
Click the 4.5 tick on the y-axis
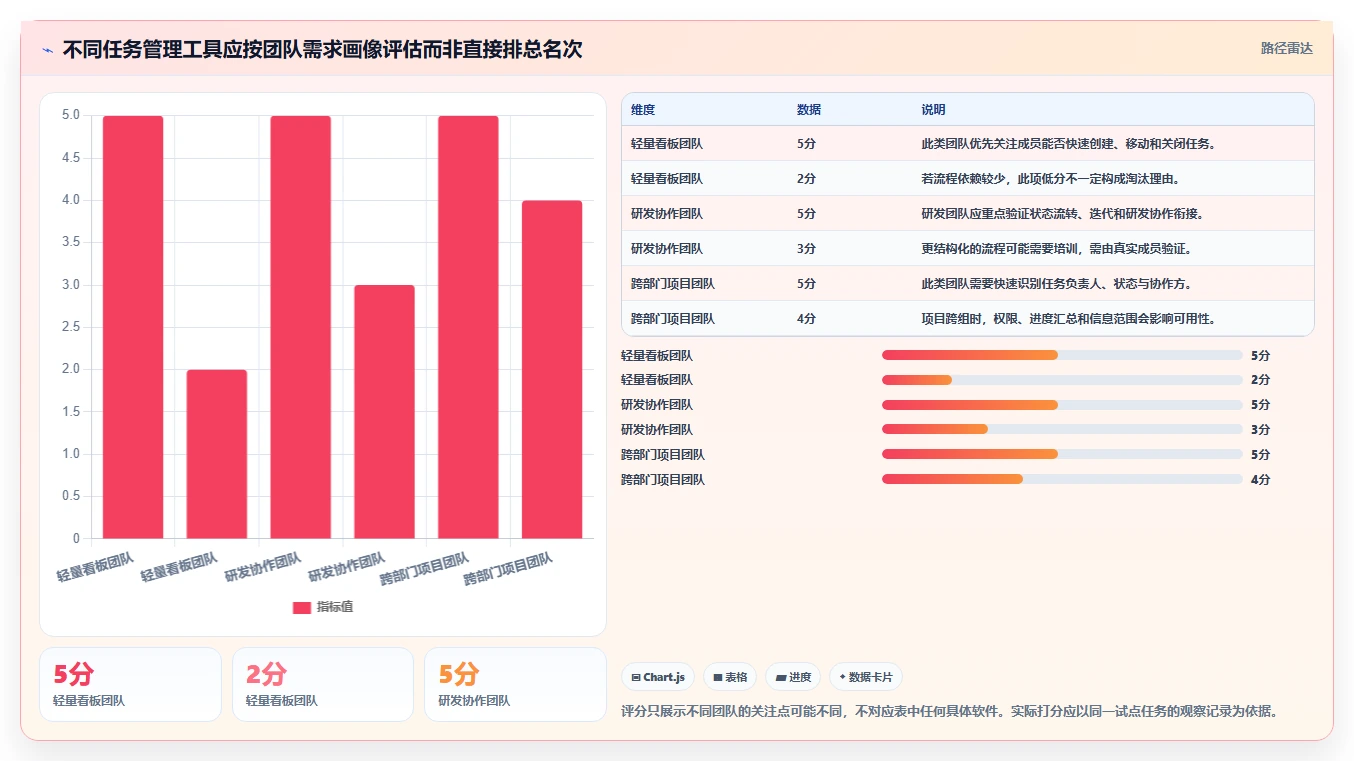(70, 158)
